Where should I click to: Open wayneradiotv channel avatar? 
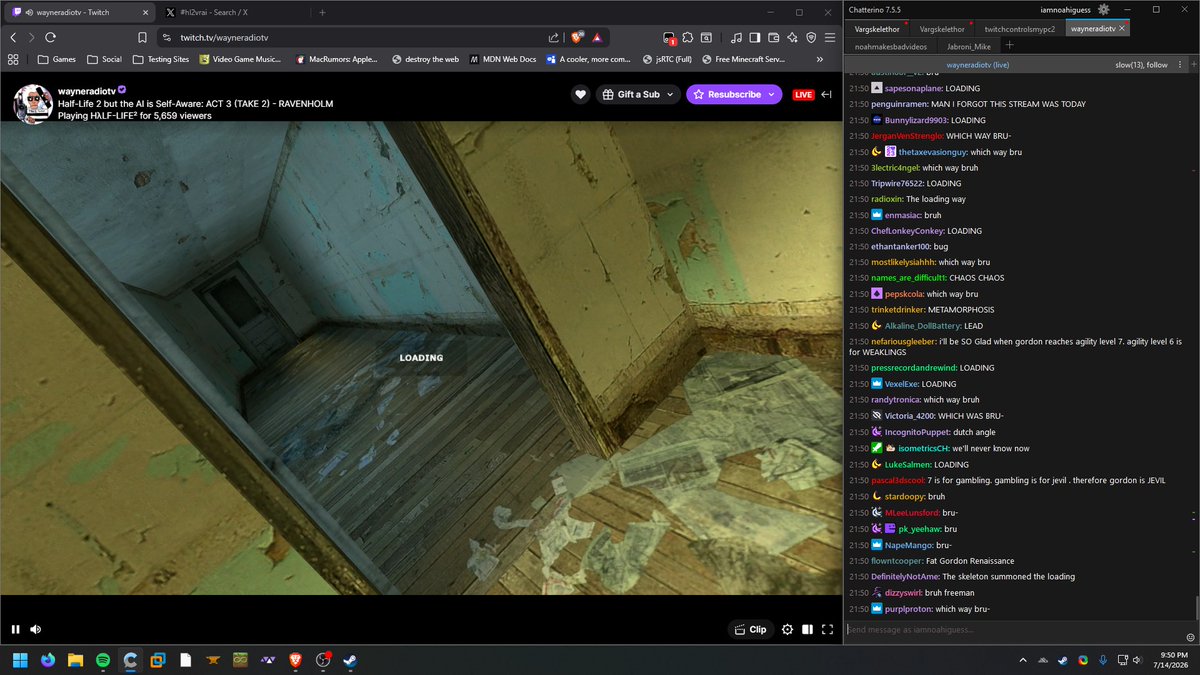33,103
